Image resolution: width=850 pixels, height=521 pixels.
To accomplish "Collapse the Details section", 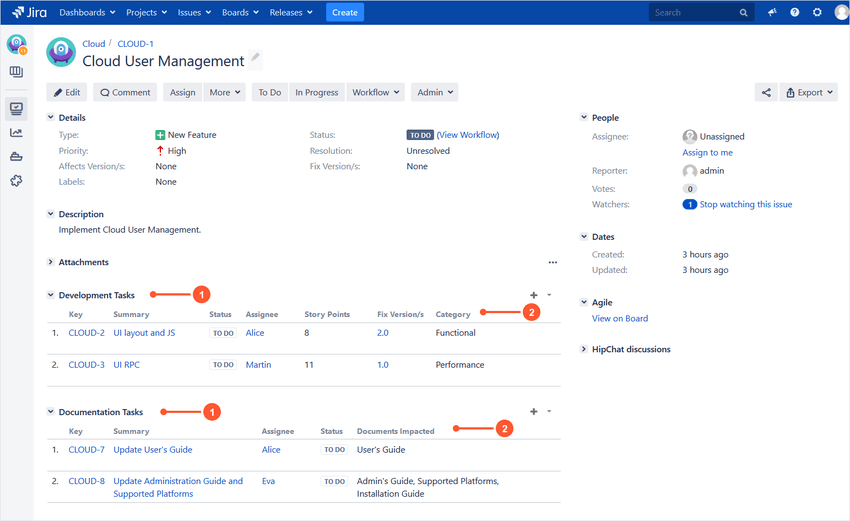I will tap(50, 117).
